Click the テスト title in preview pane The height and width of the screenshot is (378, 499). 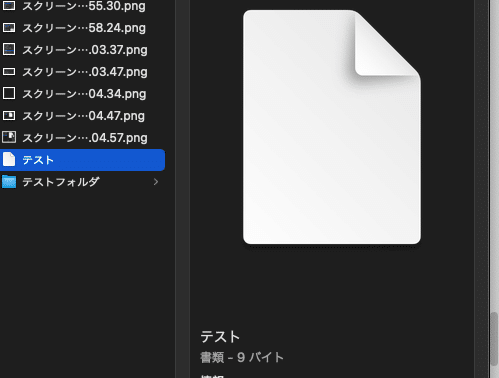(x=220, y=337)
